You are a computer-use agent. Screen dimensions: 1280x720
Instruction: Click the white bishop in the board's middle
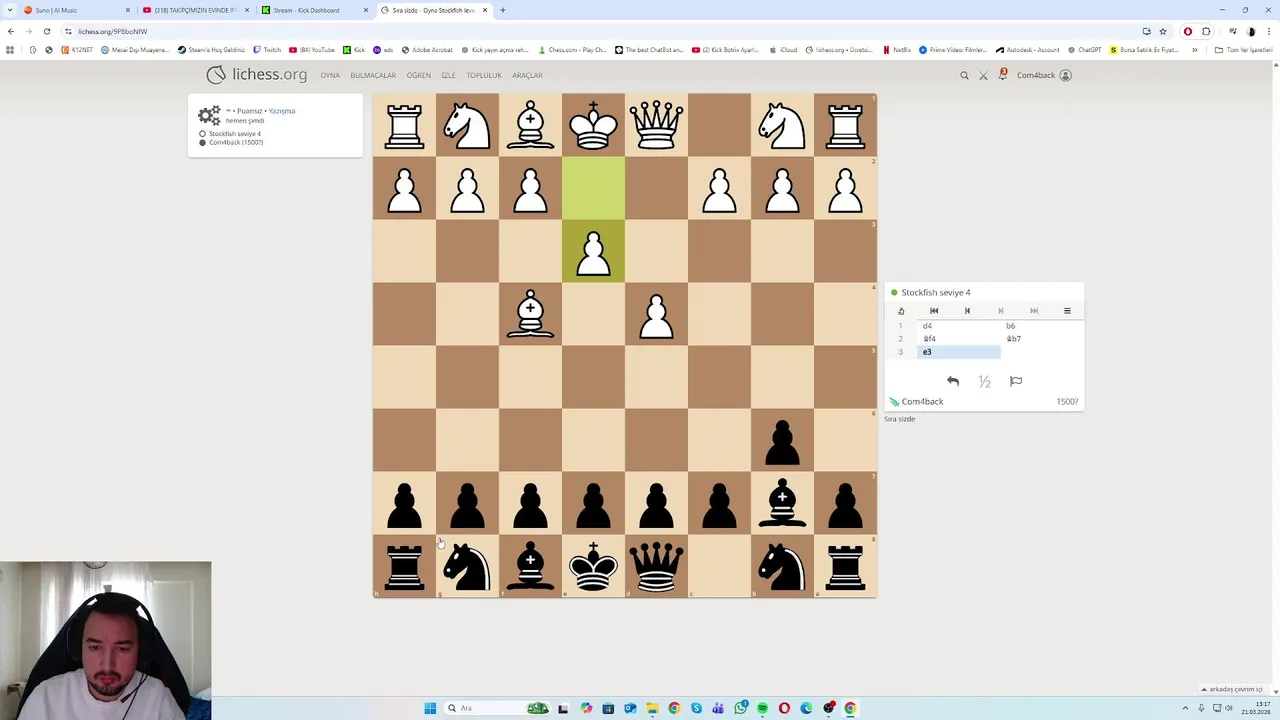click(530, 314)
